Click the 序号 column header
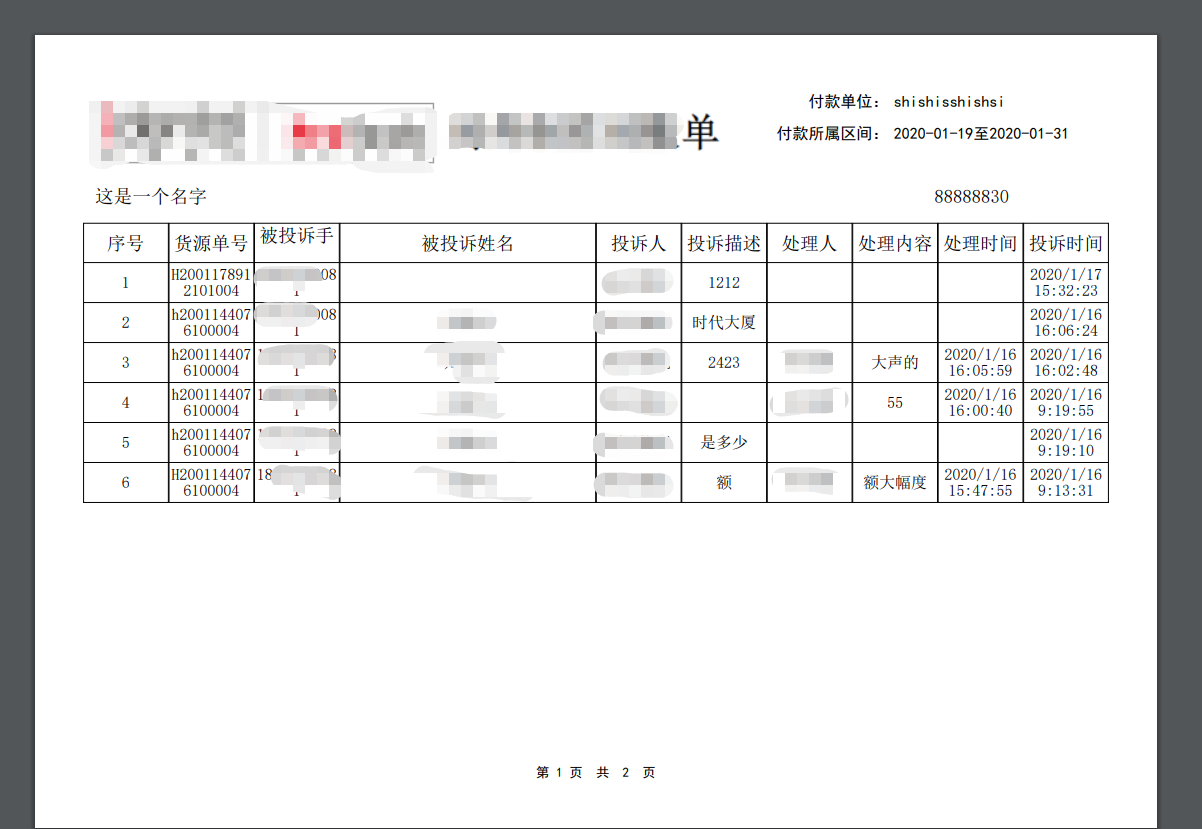Viewport: 1202px width, 829px height. [x=126, y=243]
